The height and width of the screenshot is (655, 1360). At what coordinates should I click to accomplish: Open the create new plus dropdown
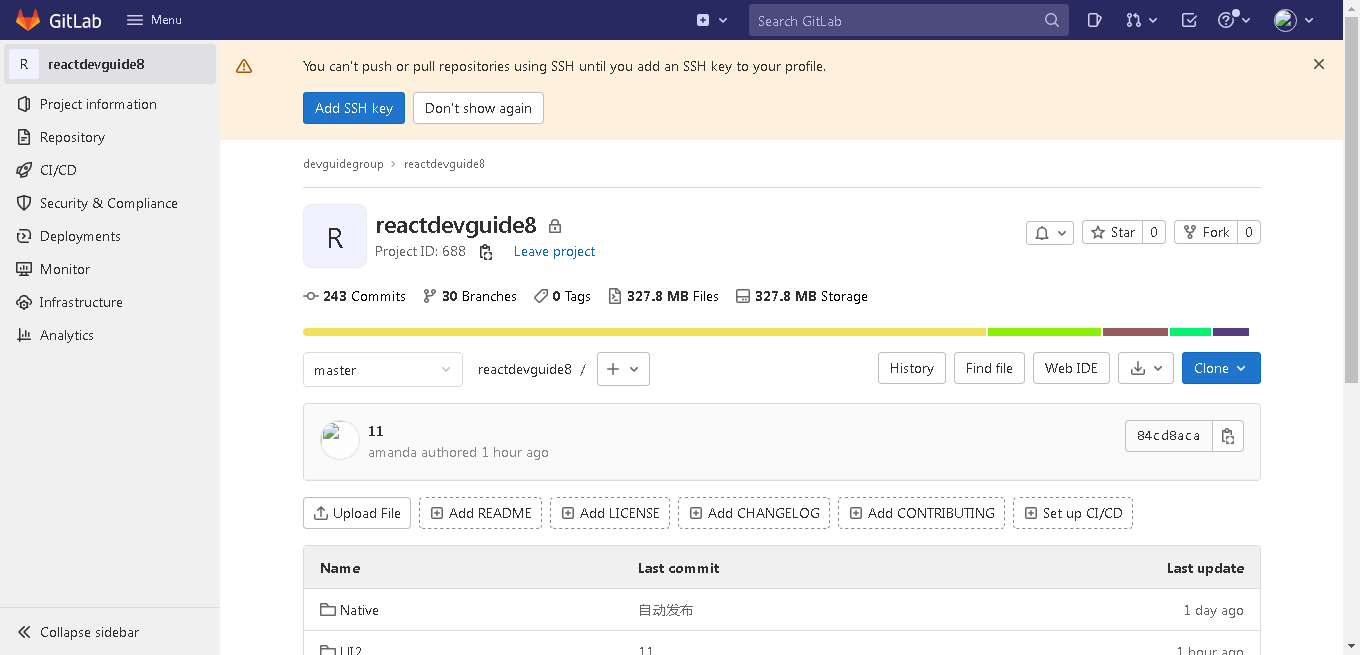[x=712, y=20]
